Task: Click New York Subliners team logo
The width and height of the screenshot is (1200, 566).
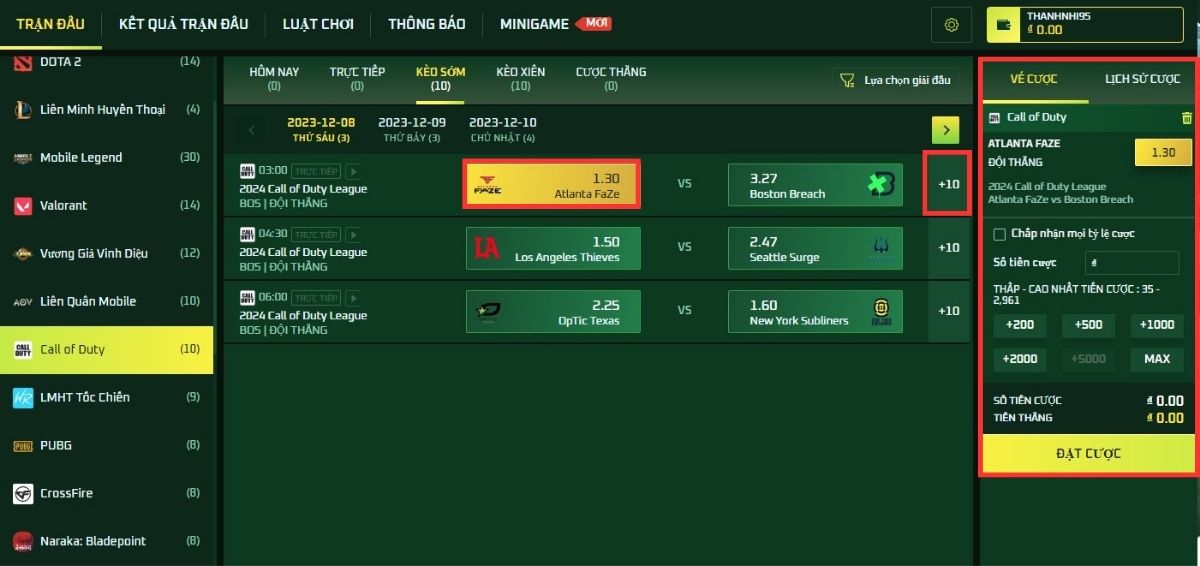Action: [x=880, y=311]
